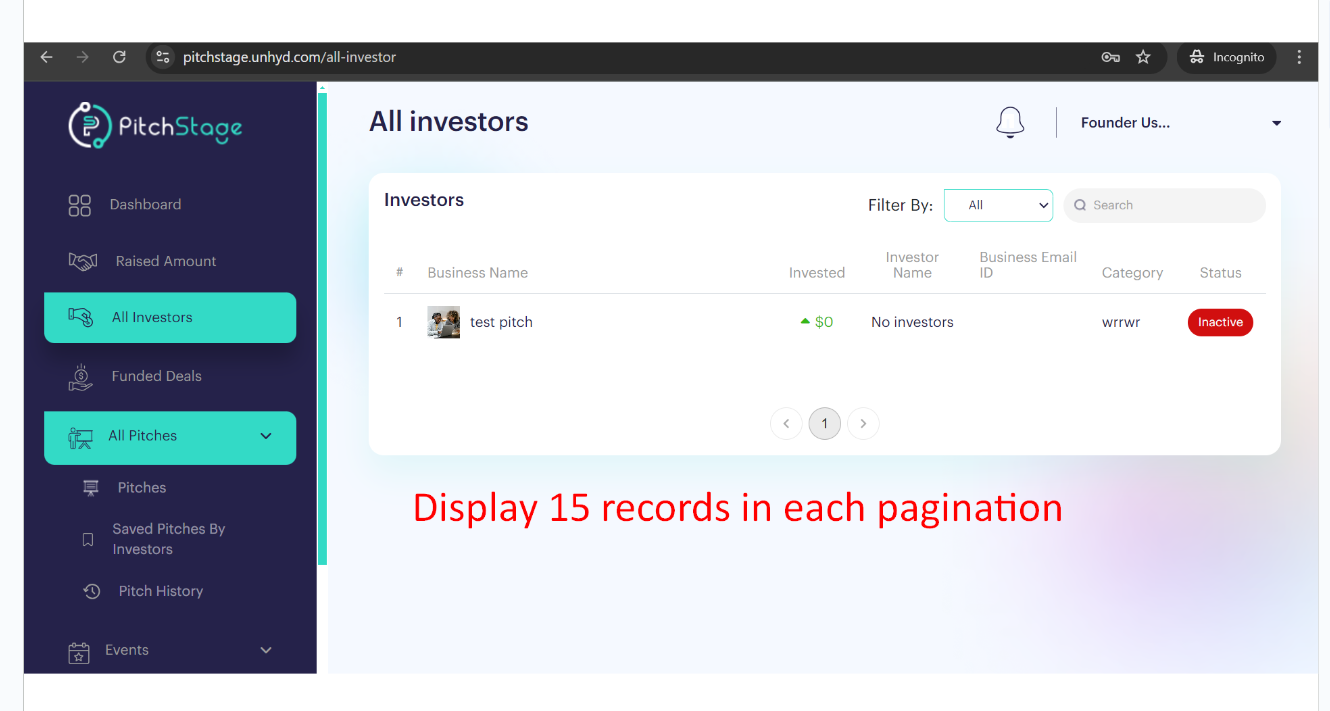Screen dimensions: 1330x711
Task: Click the Inactive status badge
Action: point(1220,322)
